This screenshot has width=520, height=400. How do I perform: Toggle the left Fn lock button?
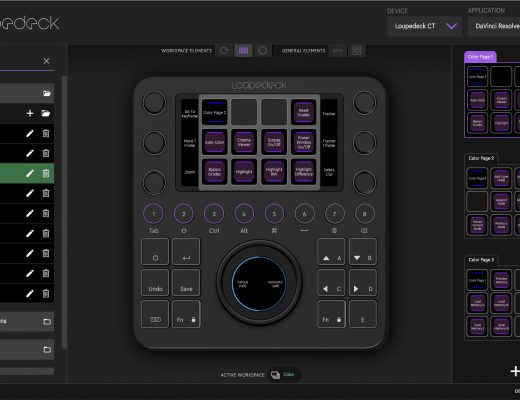click(186, 314)
